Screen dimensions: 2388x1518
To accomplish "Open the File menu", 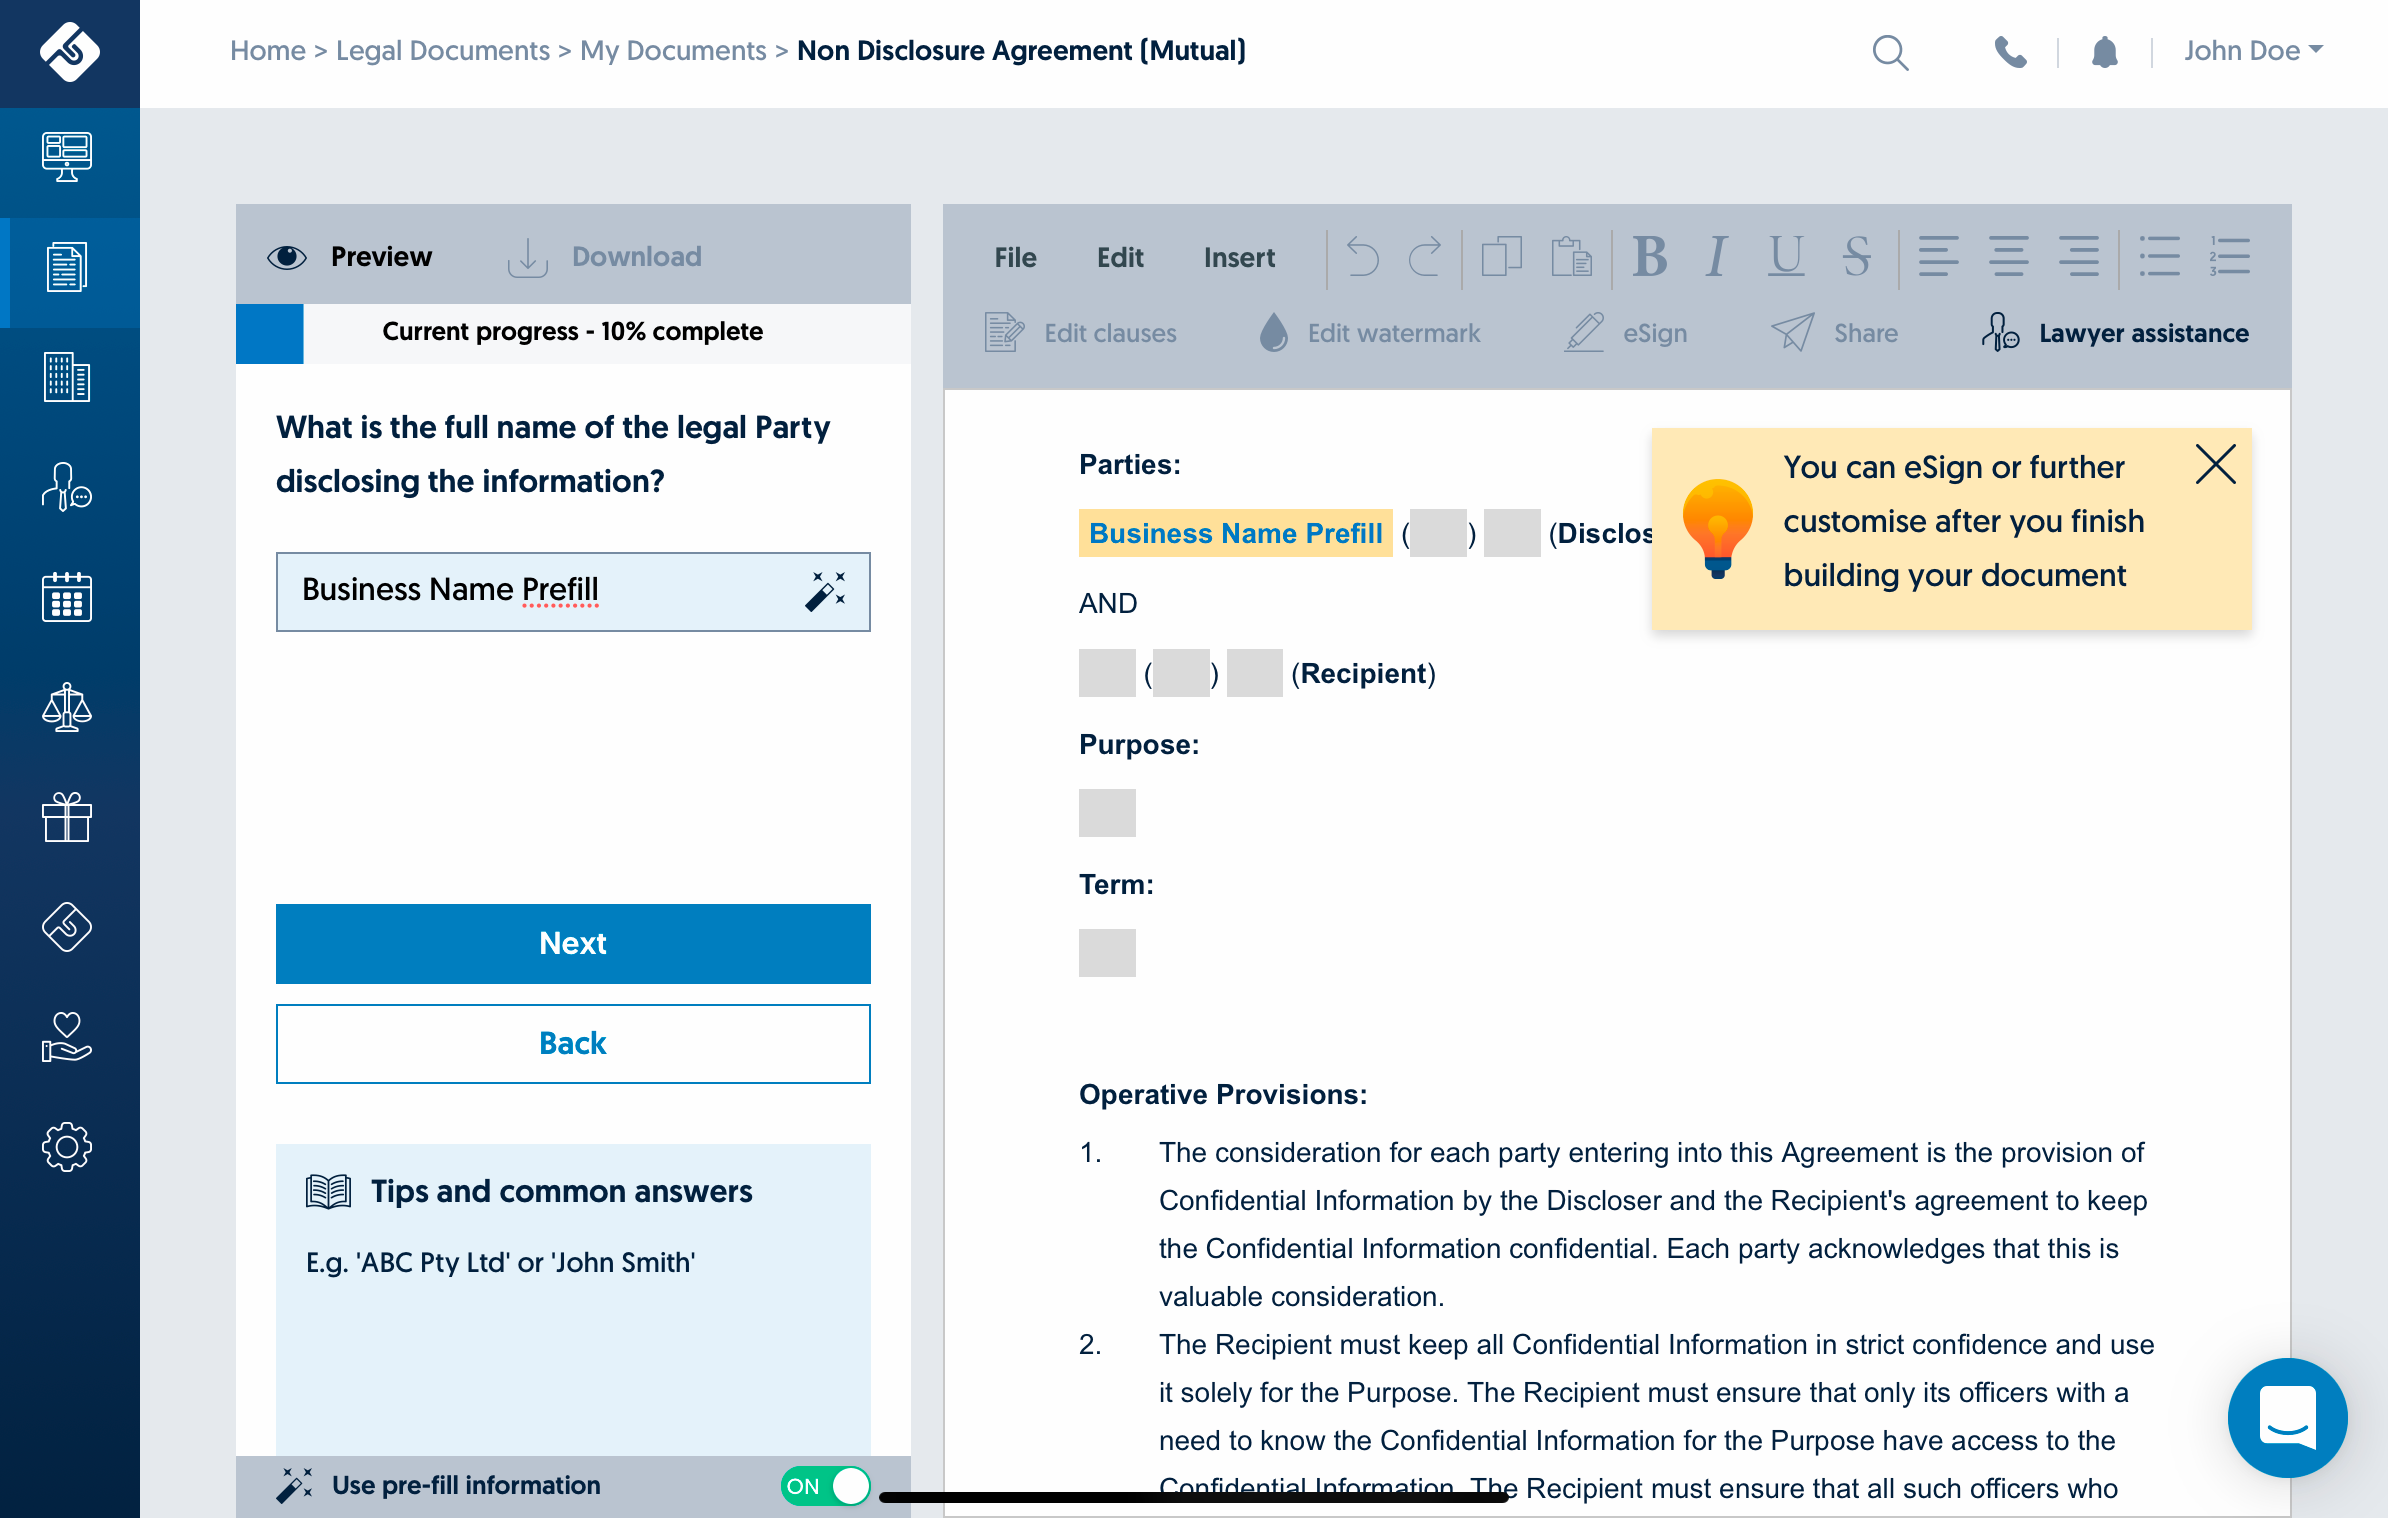I will tap(1015, 258).
